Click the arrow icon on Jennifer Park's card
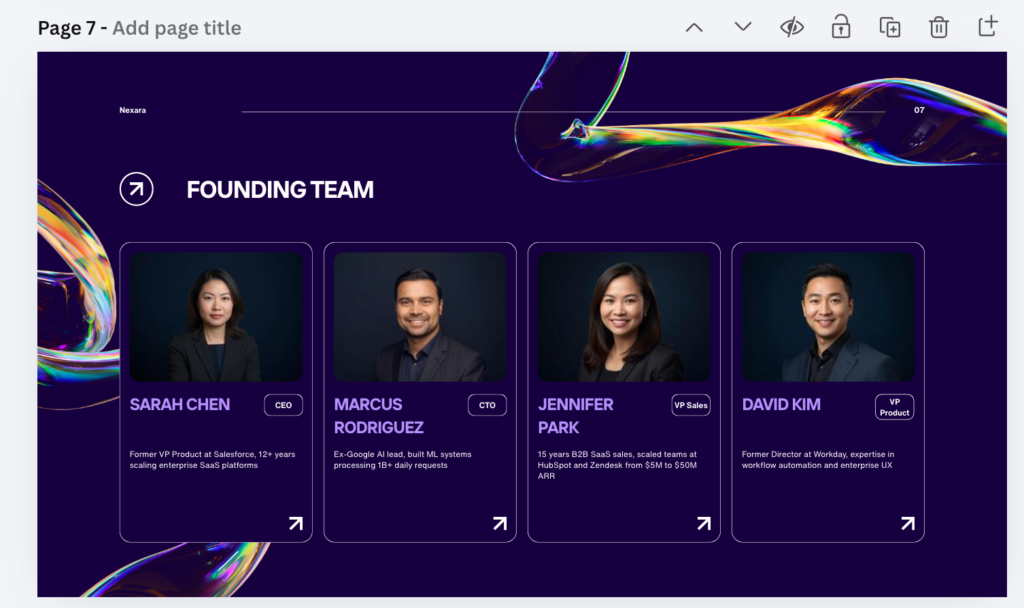This screenshot has width=1024, height=608. click(703, 522)
